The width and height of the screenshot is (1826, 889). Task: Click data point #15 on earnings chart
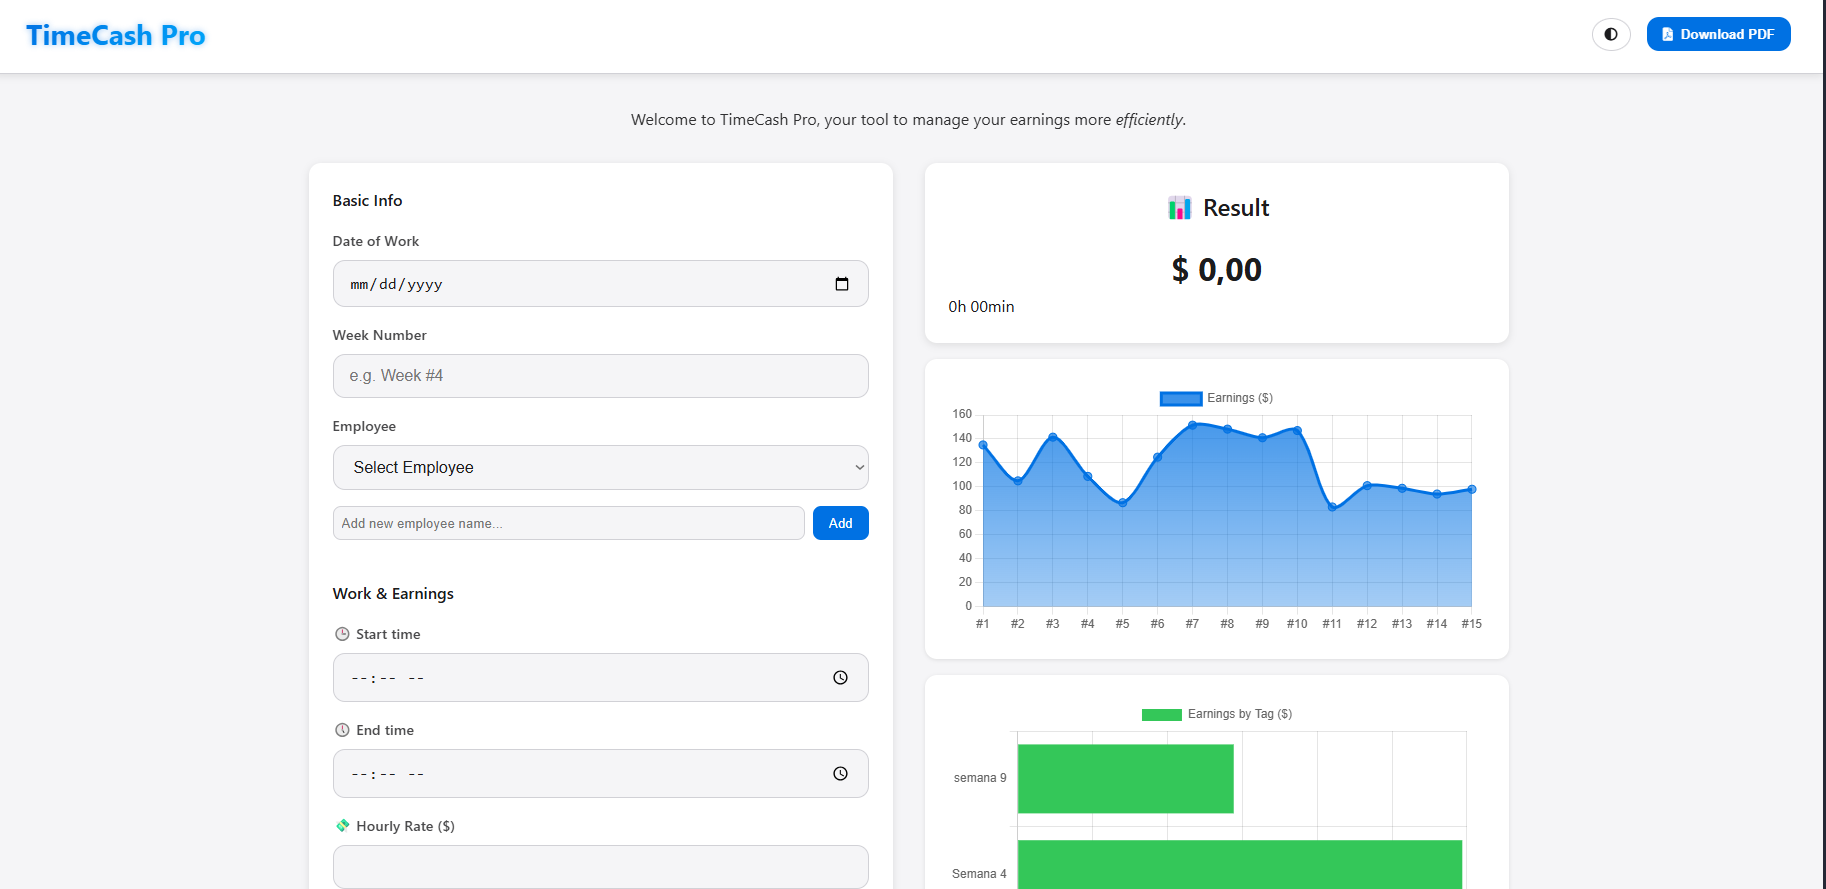tap(1472, 489)
